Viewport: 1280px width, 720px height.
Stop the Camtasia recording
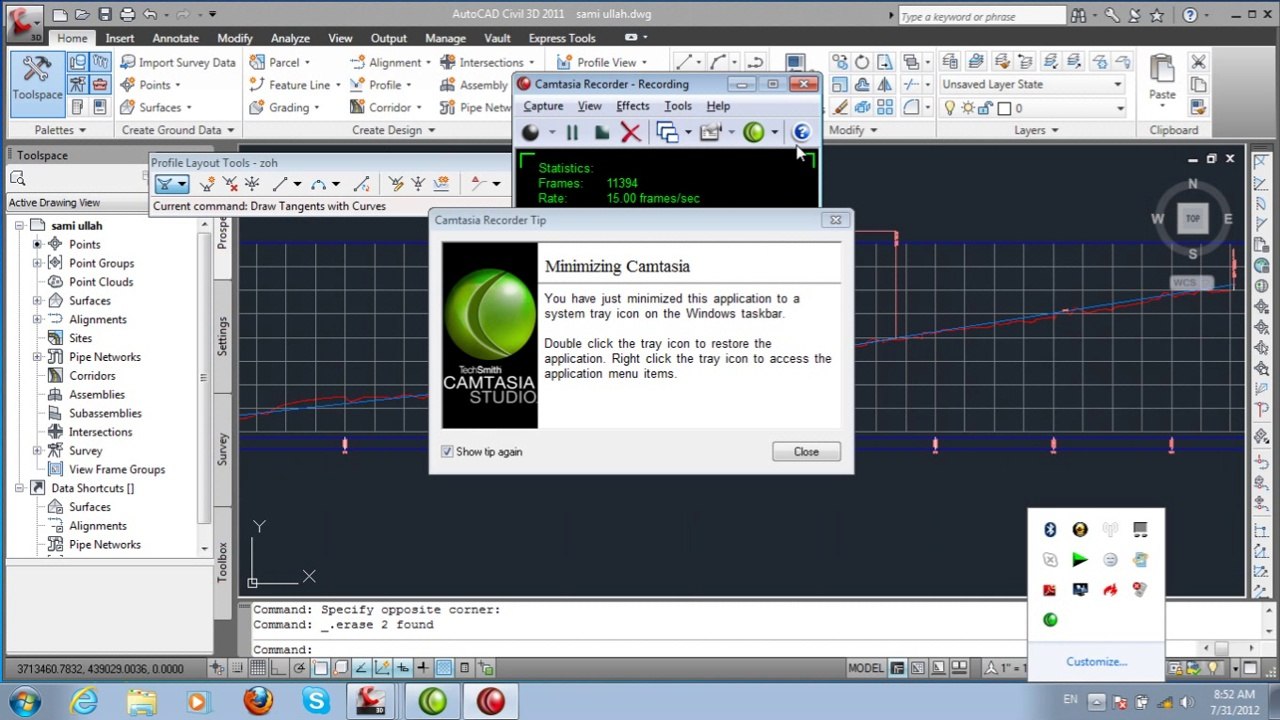pos(601,132)
